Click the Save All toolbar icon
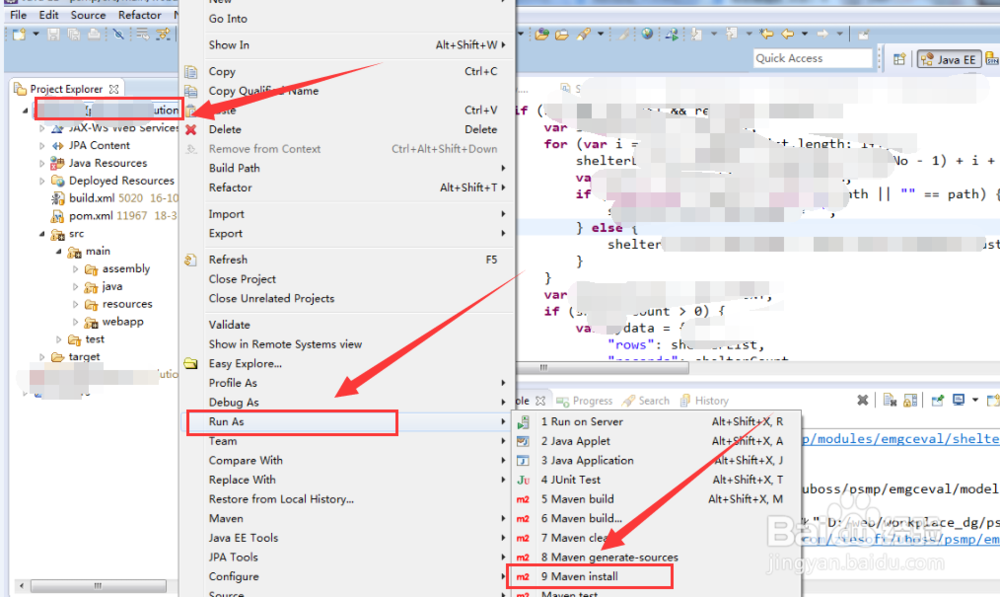The height and width of the screenshot is (597, 1000). tap(73, 34)
